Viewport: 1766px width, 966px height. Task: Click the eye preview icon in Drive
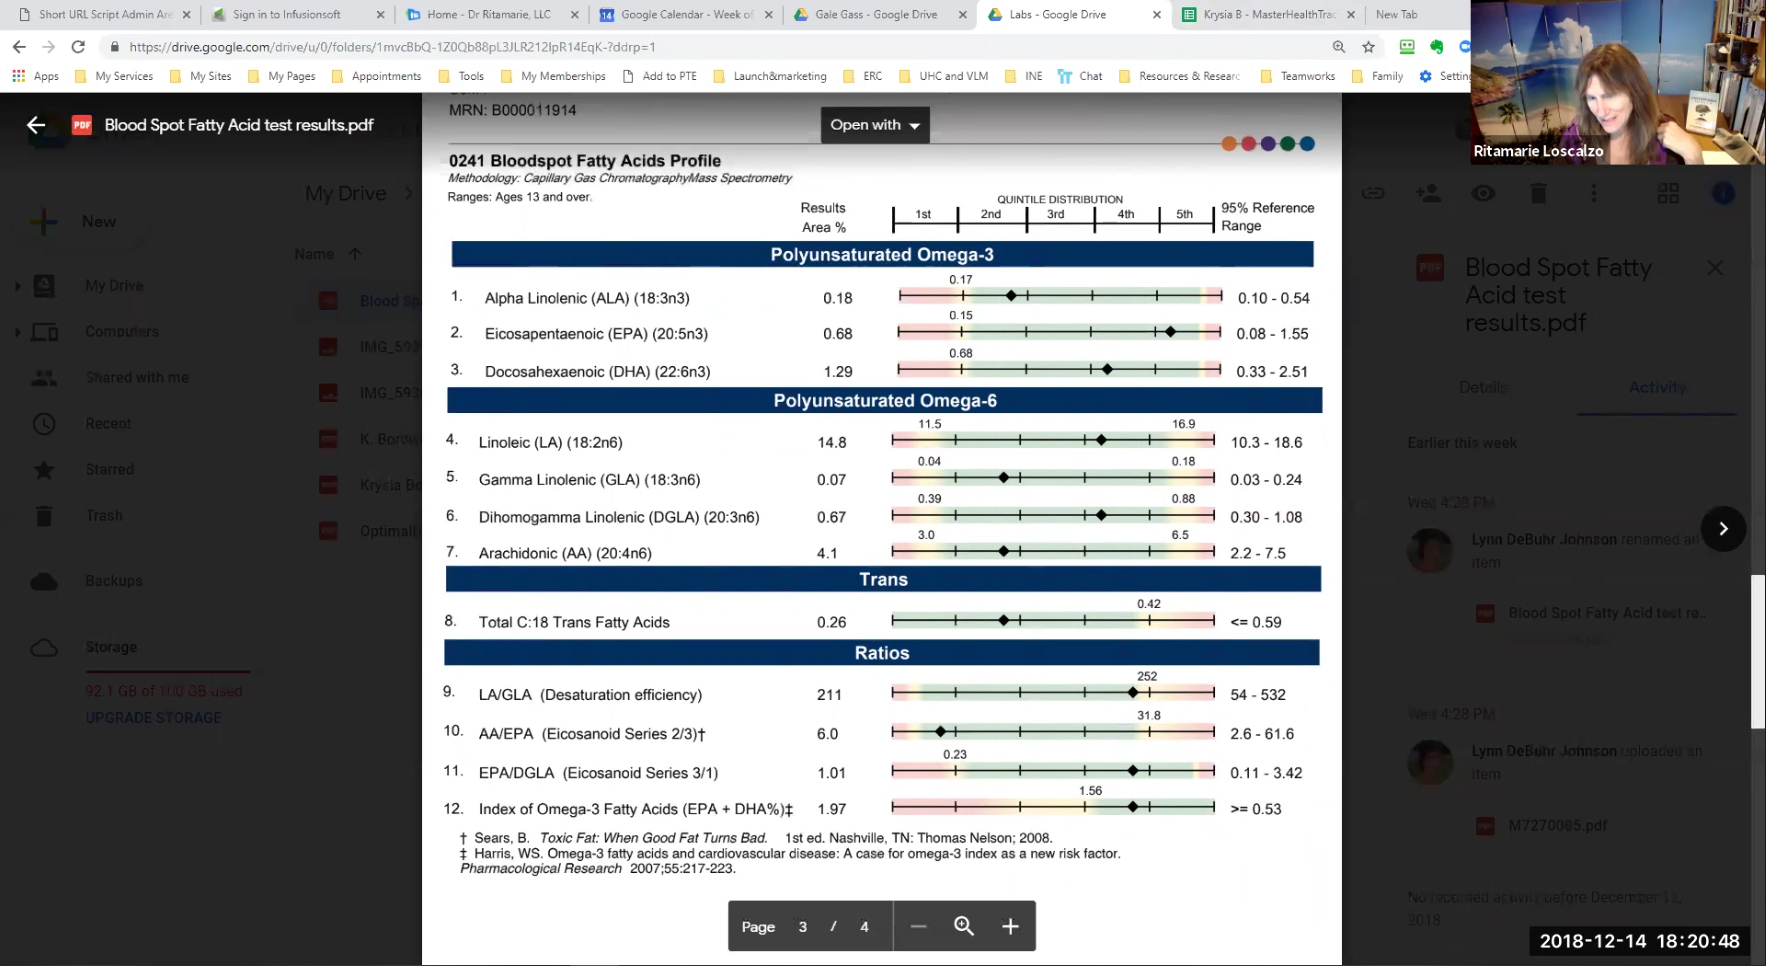coord(1483,193)
